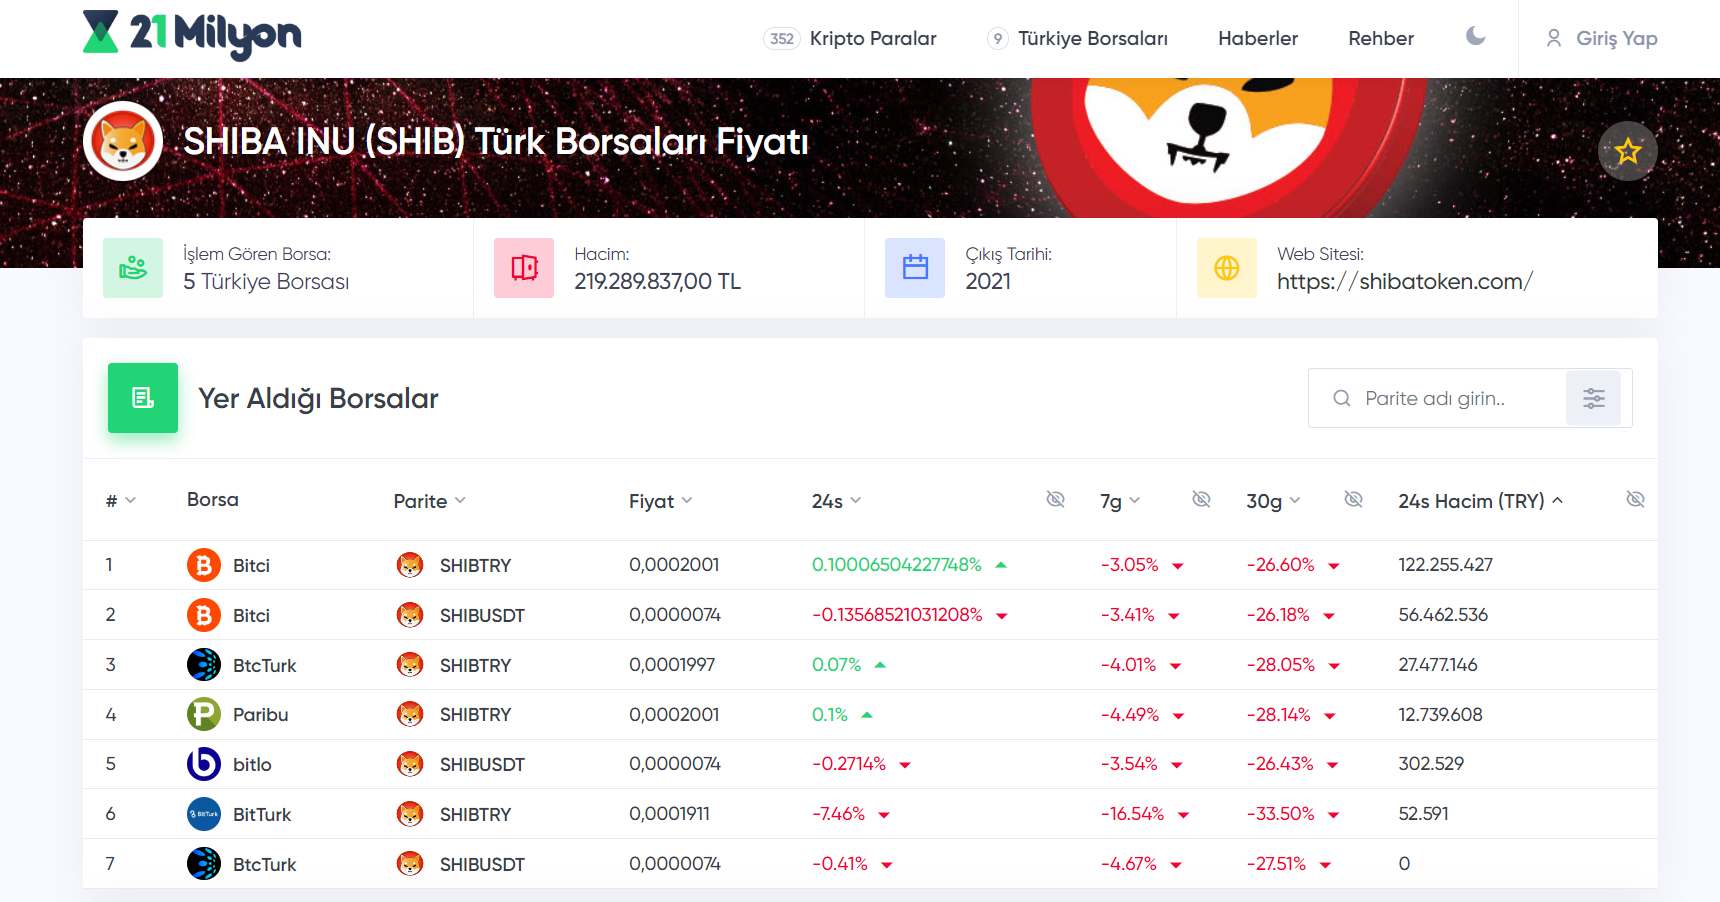Select the Borsa column header
The image size is (1720, 902).
(x=213, y=499)
